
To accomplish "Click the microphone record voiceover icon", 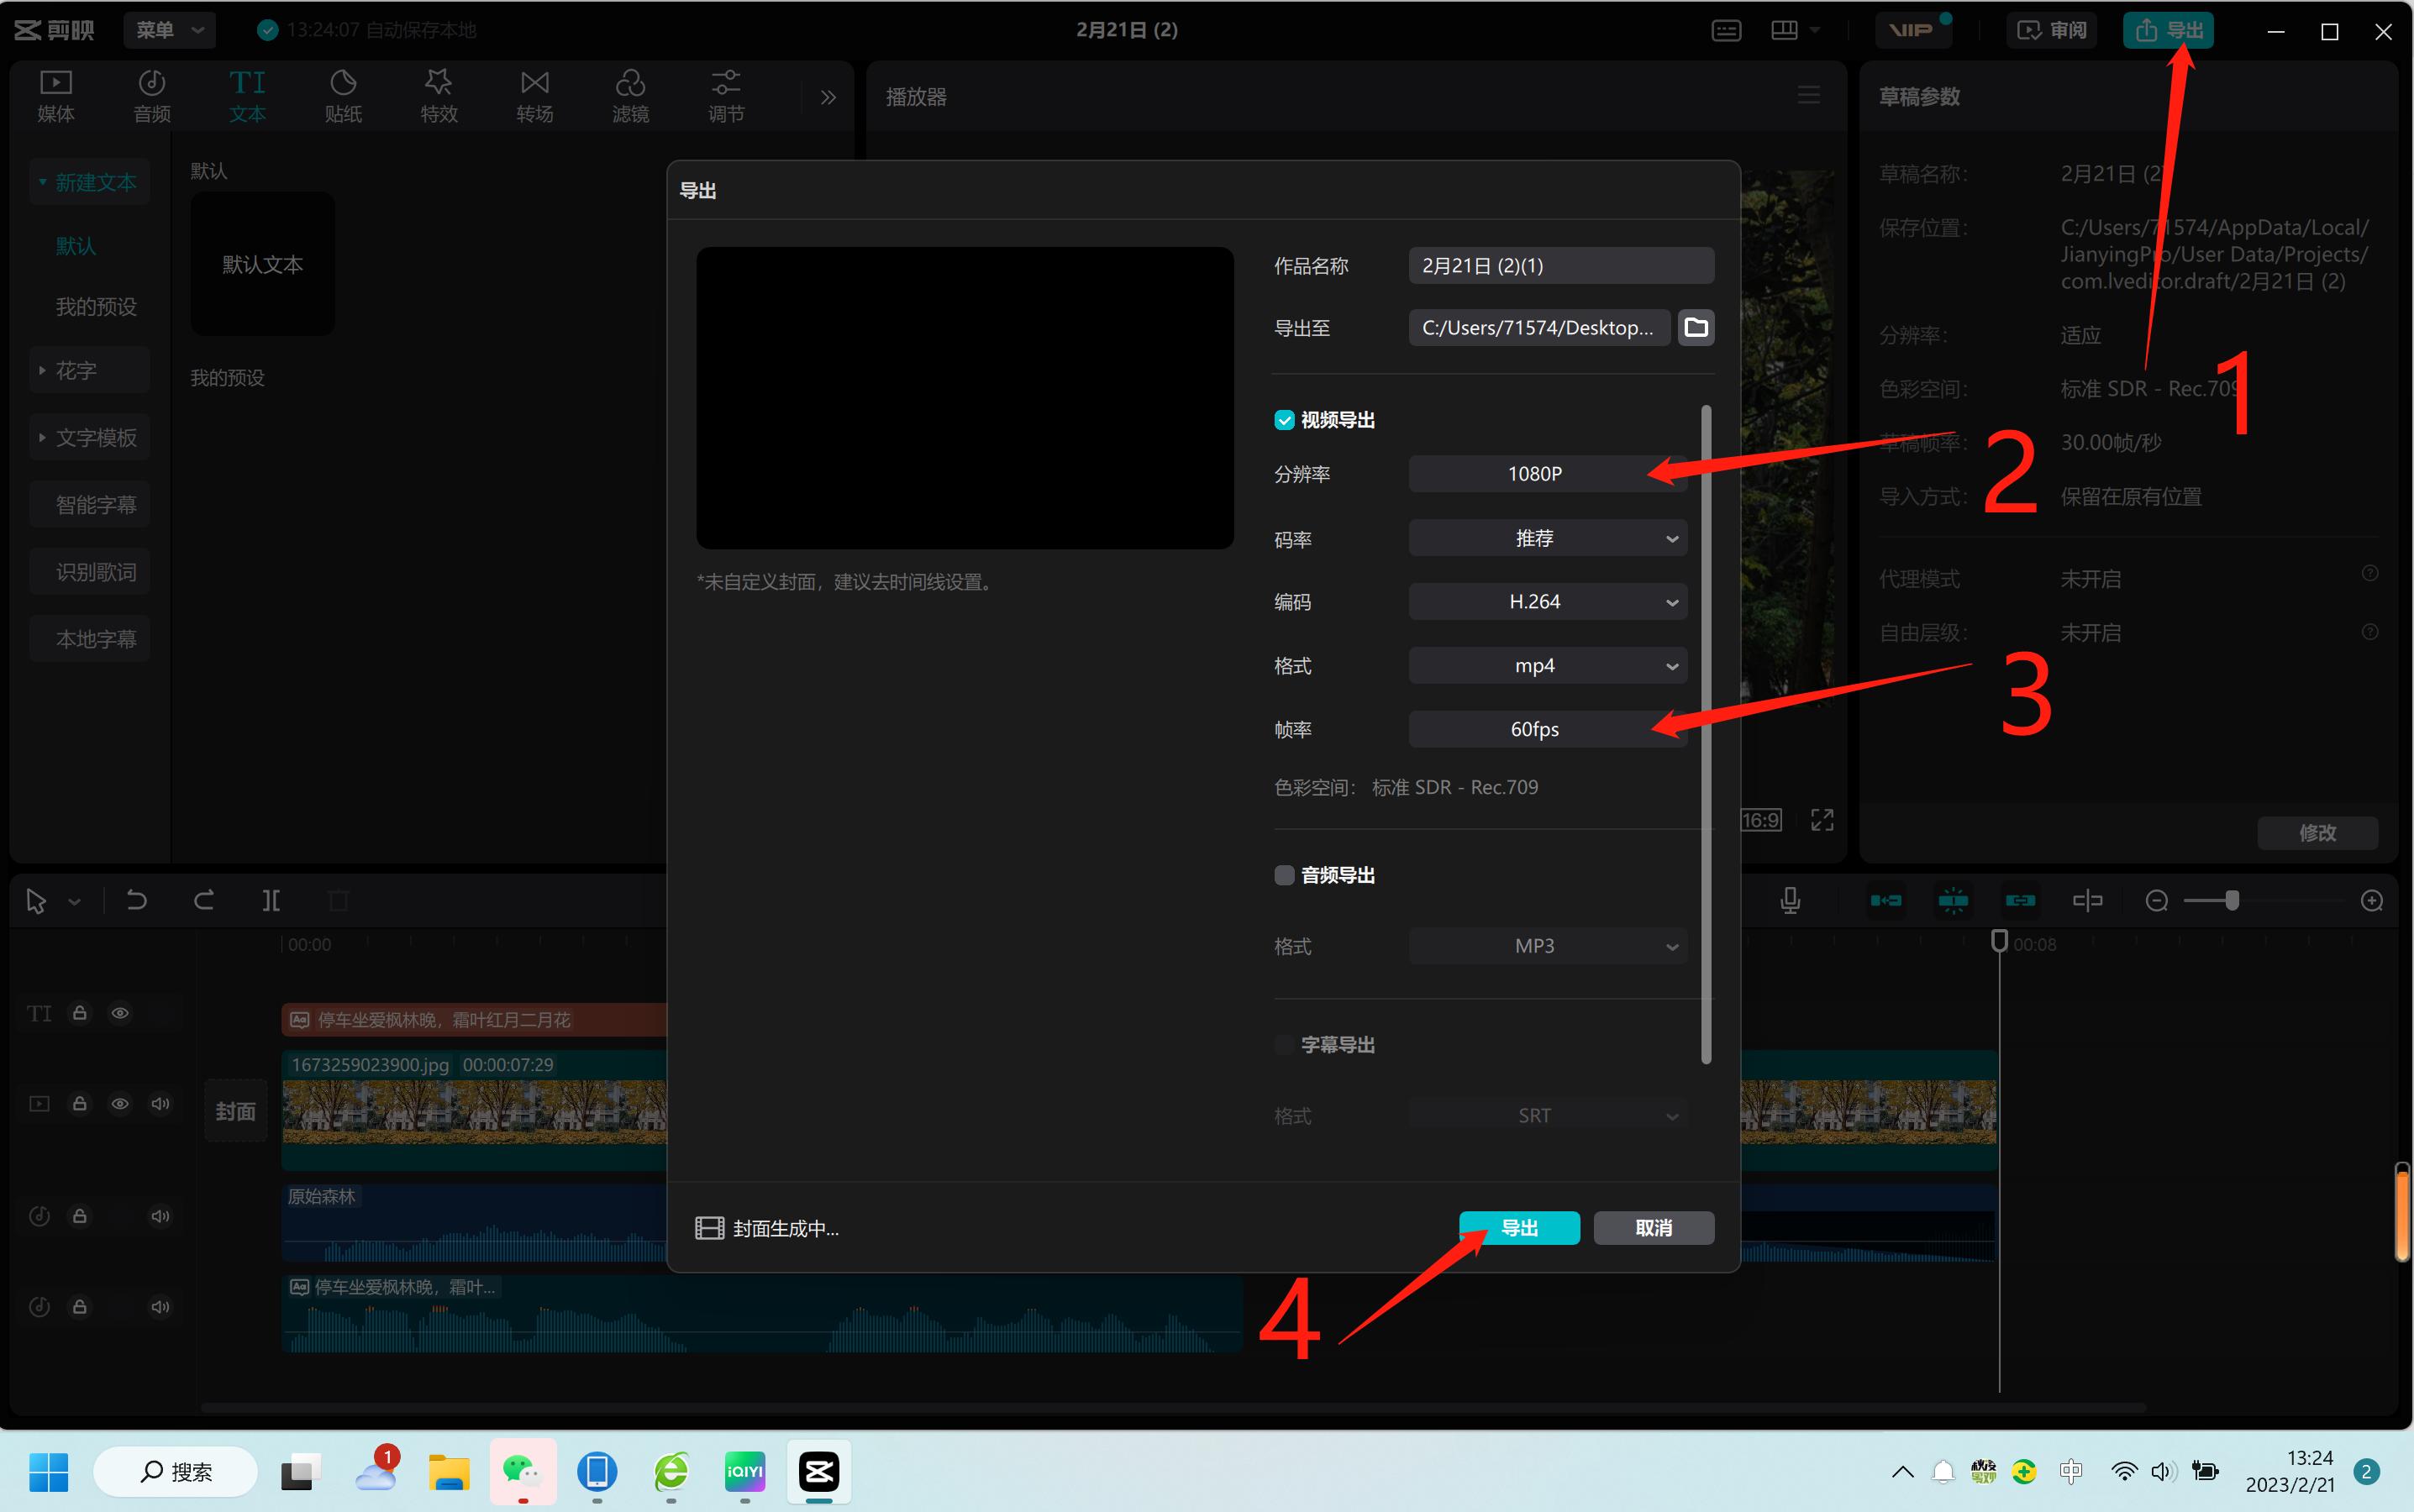I will [x=1790, y=901].
